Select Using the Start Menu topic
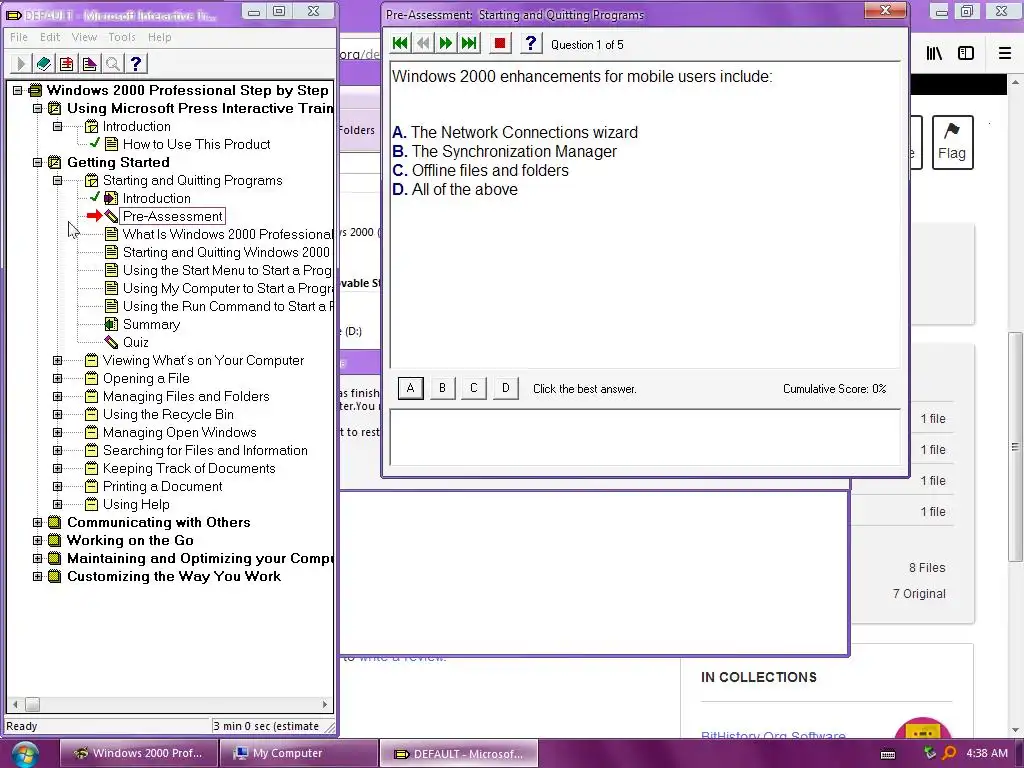Image resolution: width=1024 pixels, height=768 pixels. pyautogui.click(x=227, y=270)
